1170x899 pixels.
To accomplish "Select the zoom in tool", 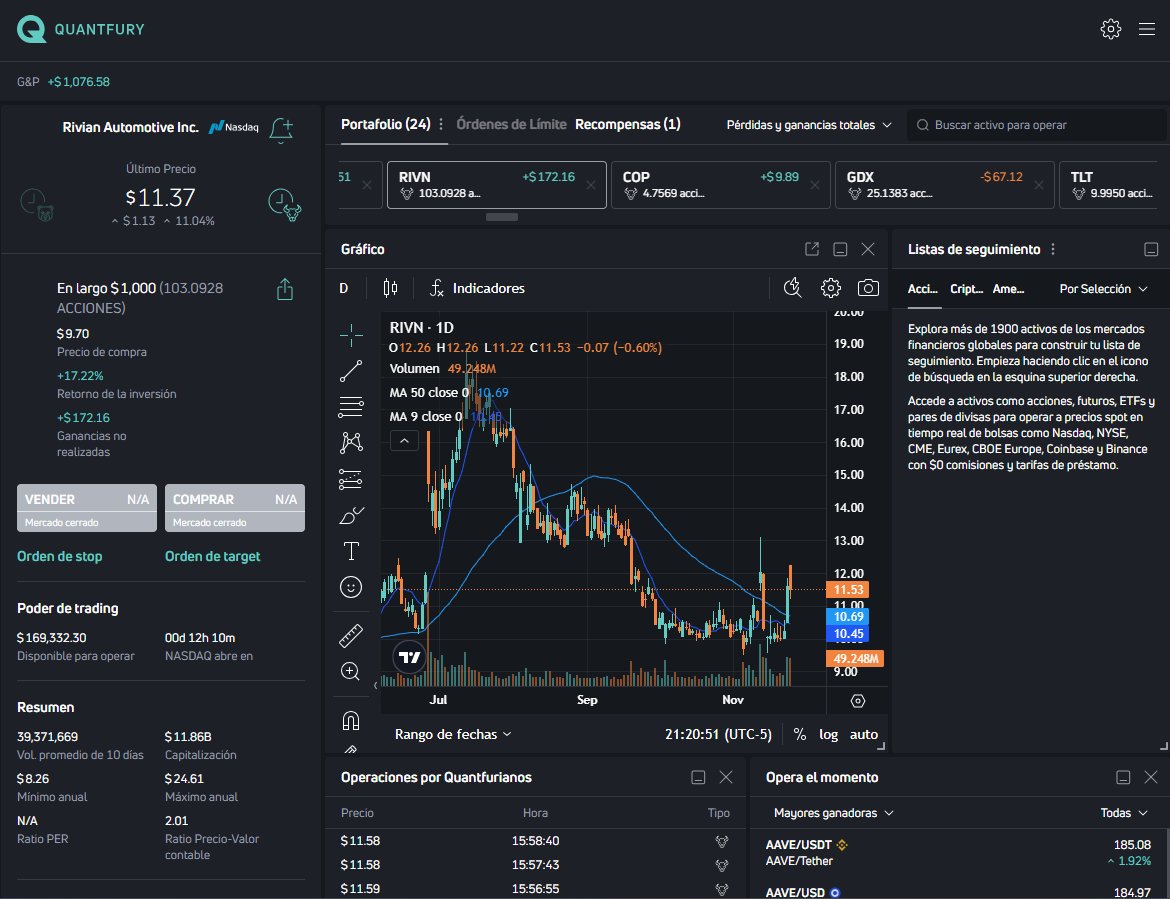I will (x=351, y=671).
